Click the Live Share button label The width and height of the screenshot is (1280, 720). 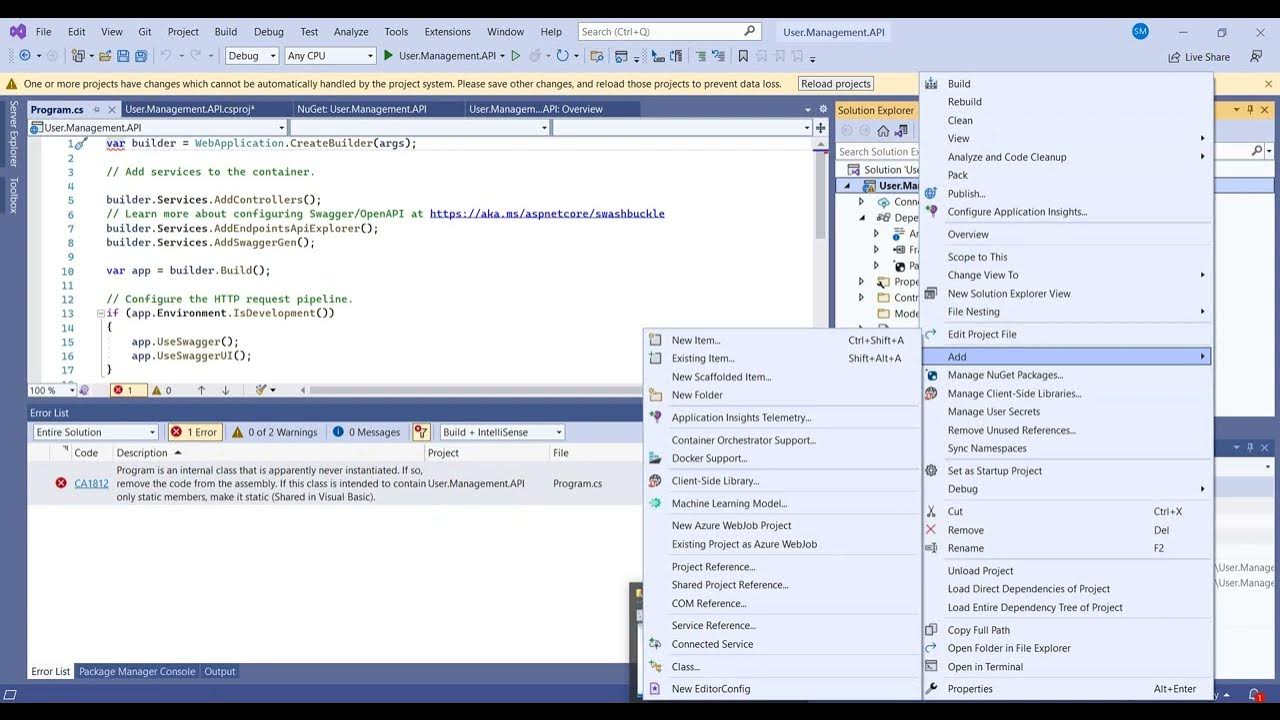click(x=1207, y=57)
